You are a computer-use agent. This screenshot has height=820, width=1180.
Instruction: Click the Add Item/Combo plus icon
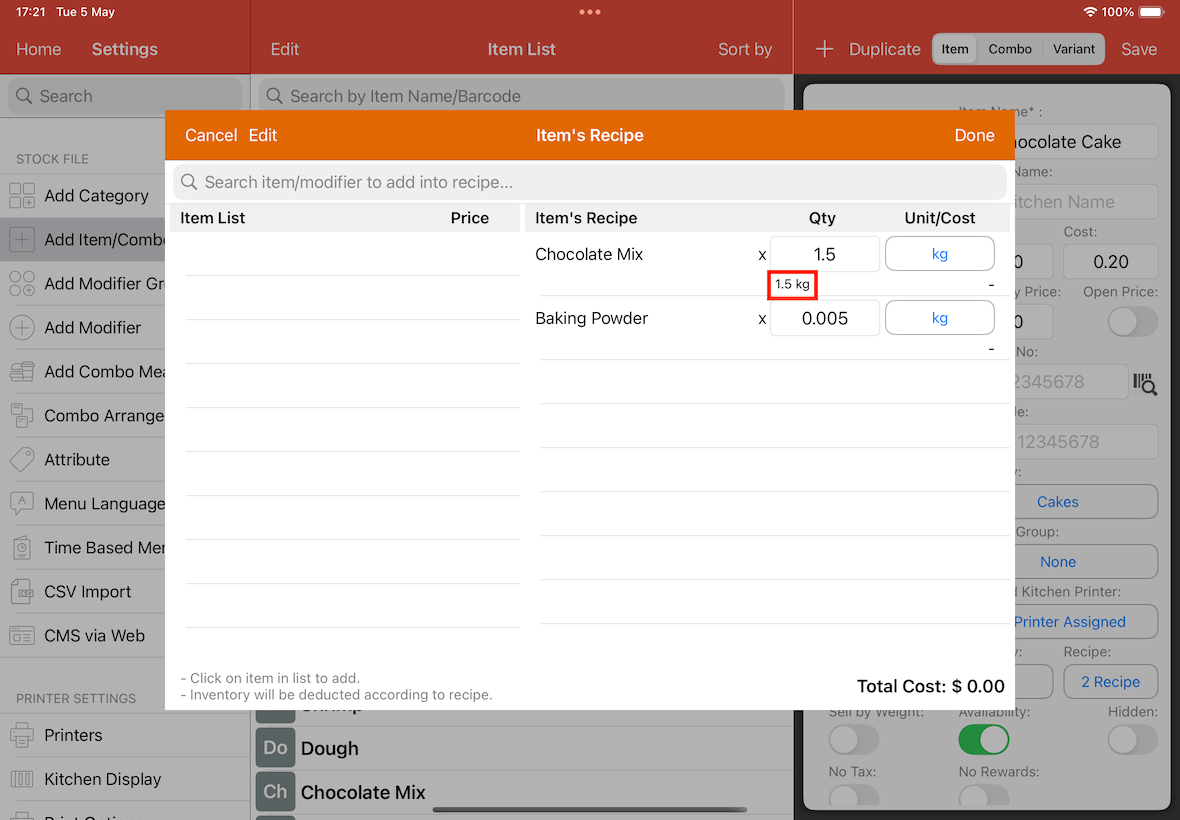[x=22, y=240]
